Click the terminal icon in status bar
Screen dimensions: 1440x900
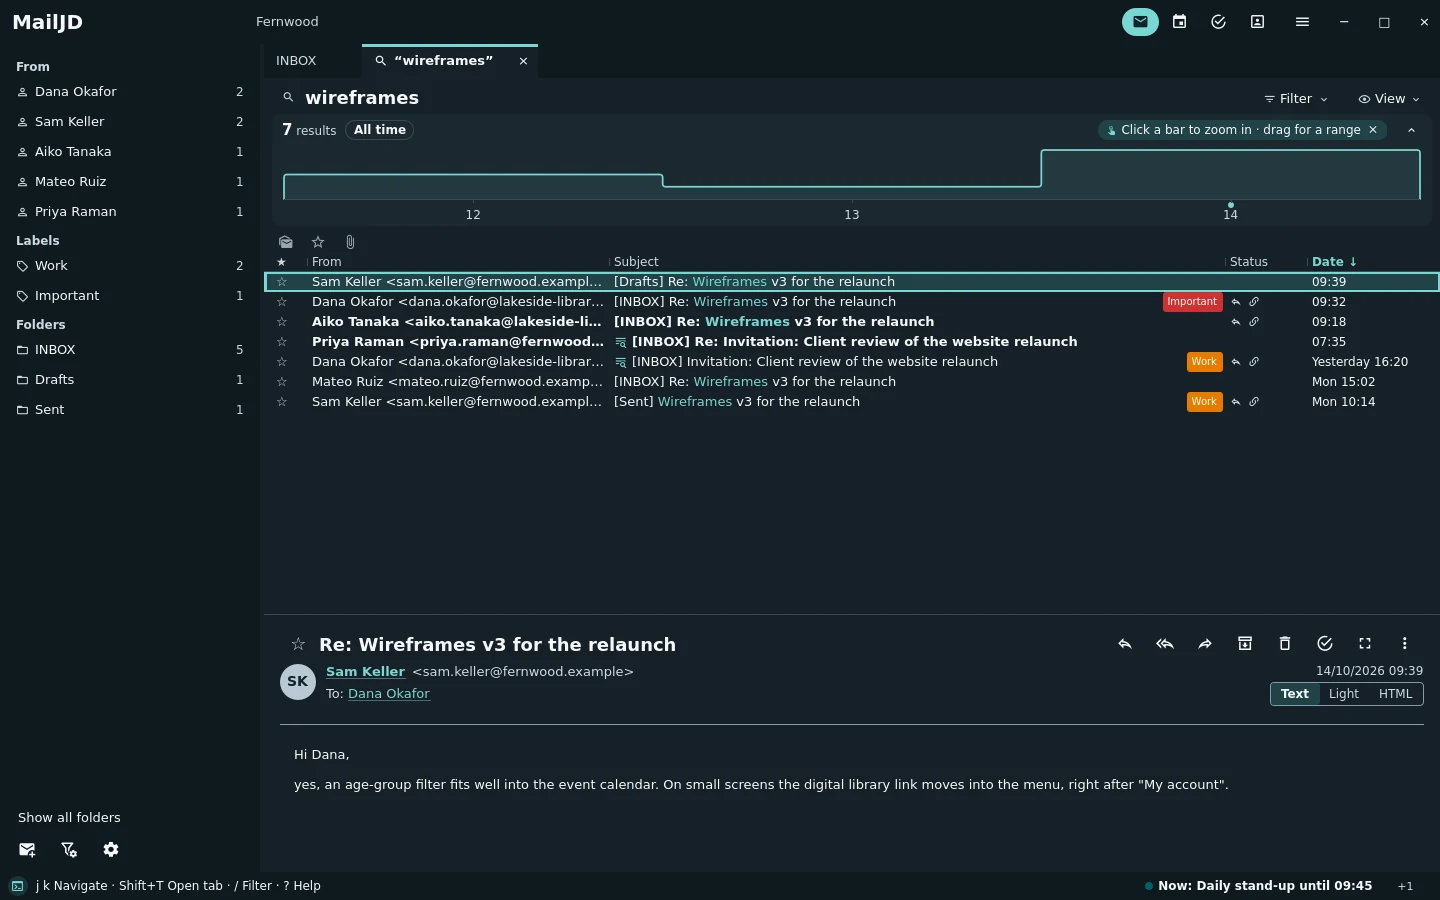pyautogui.click(x=17, y=886)
